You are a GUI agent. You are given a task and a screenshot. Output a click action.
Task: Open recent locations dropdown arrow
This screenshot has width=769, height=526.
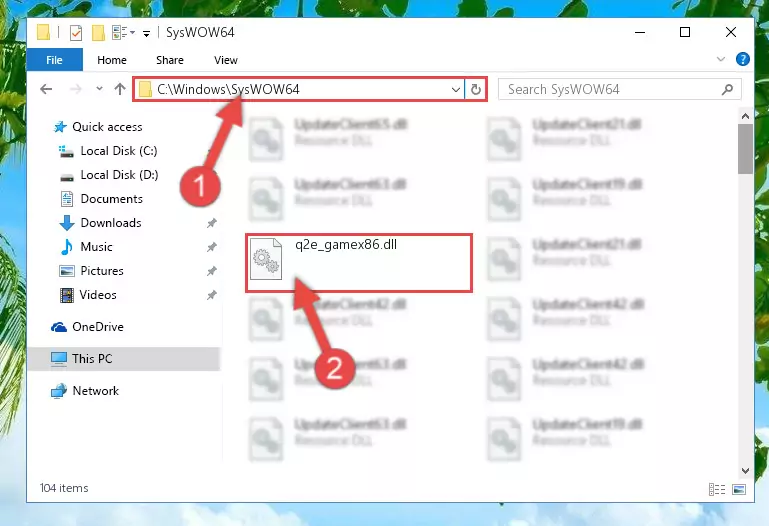pyautogui.click(x=100, y=89)
